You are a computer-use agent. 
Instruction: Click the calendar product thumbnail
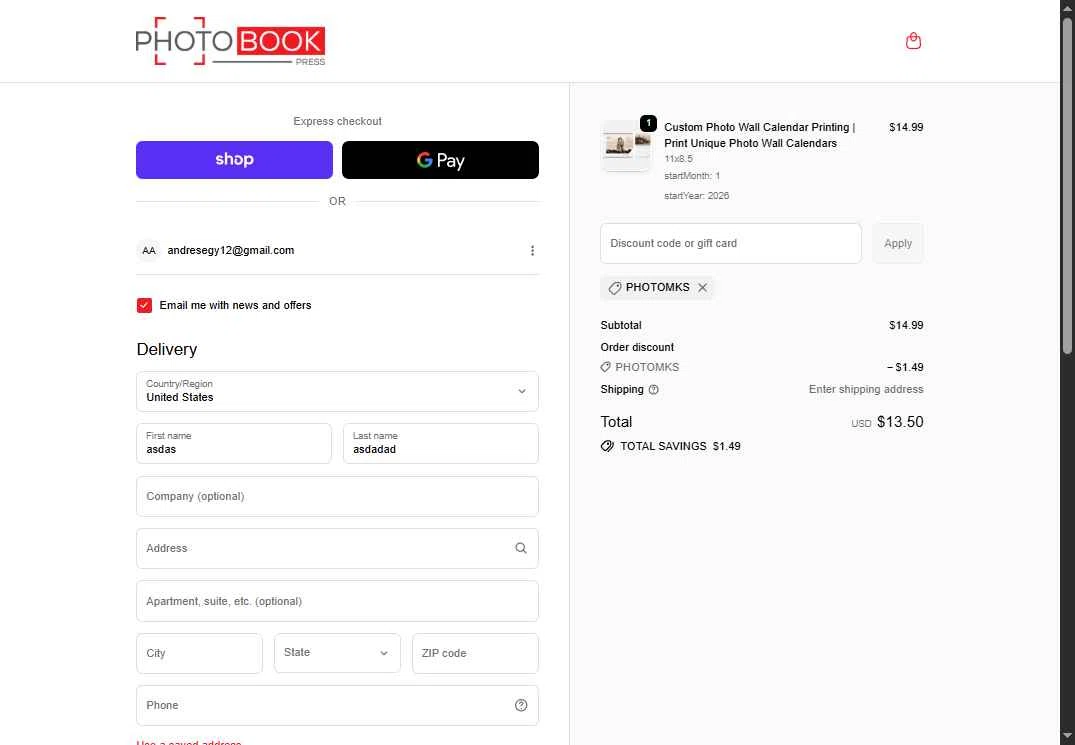point(625,146)
